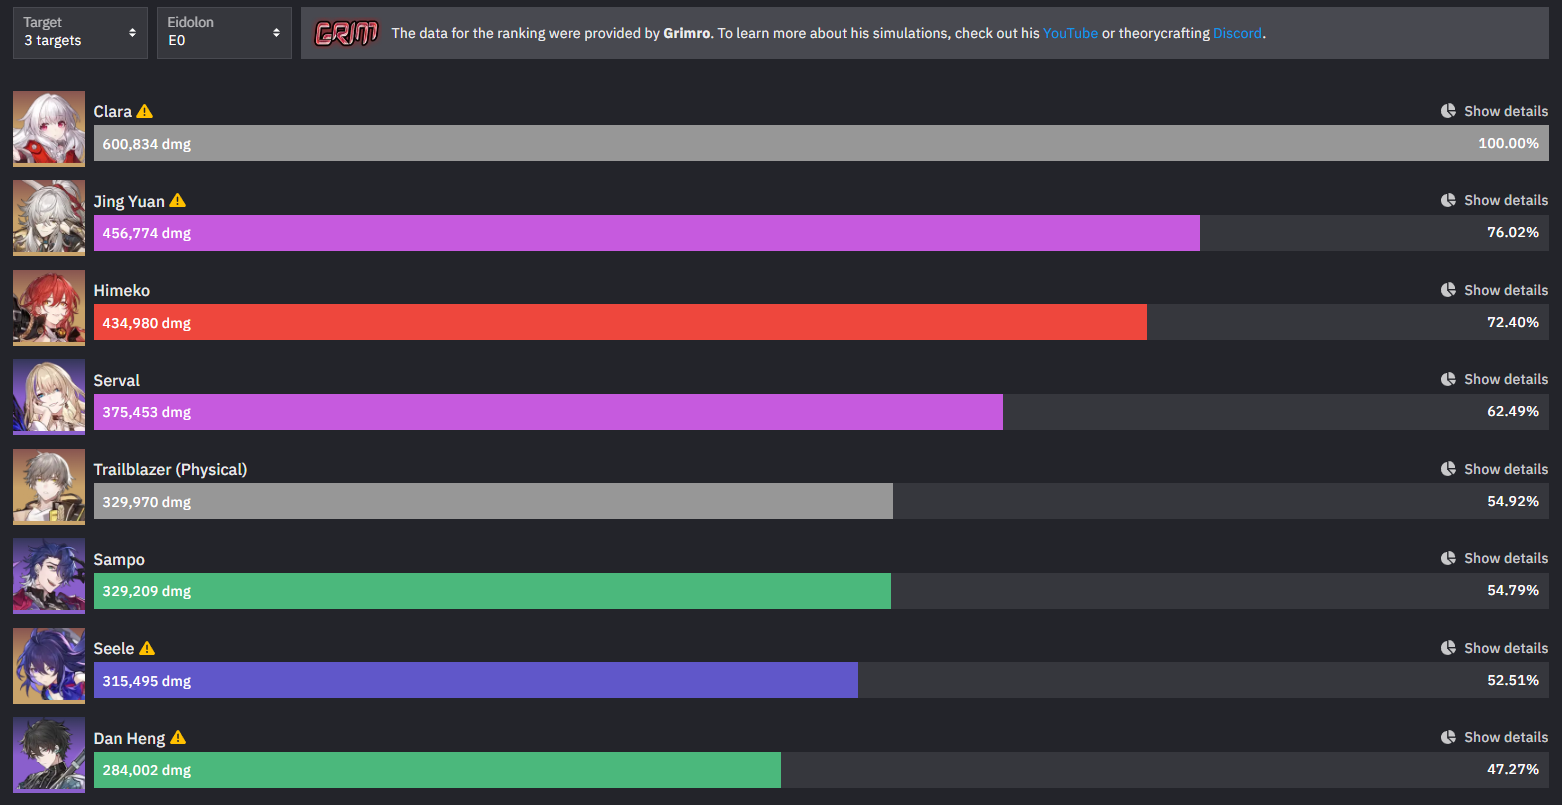Screen dimensions: 1562x805
Task: Show details for Trailblazer (Physical)
Action: click(x=1494, y=469)
